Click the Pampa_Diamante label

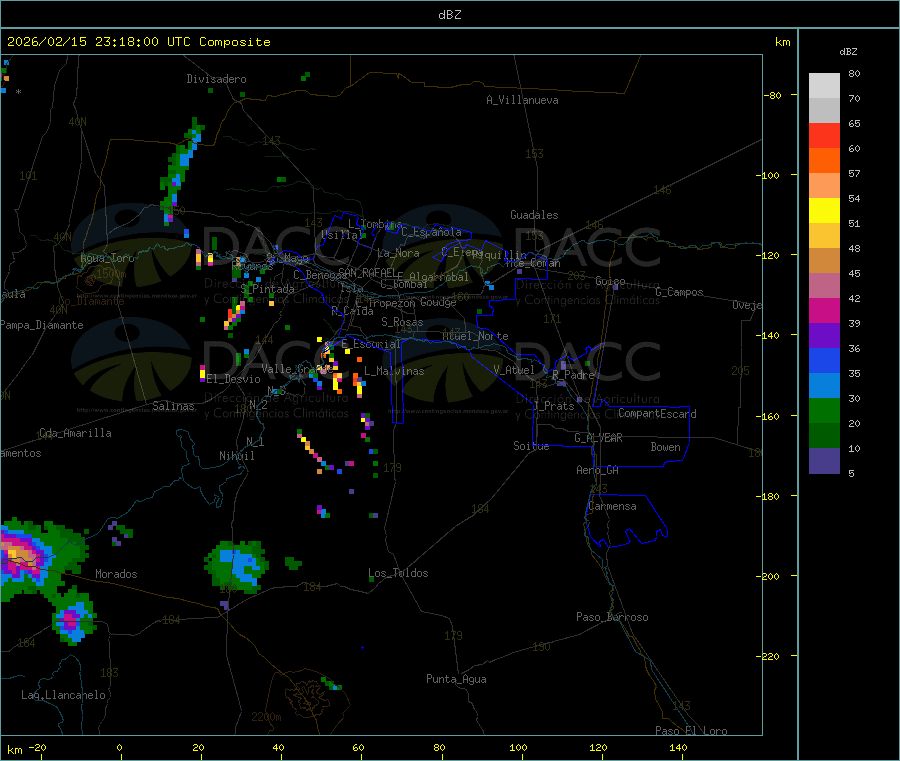(41, 325)
